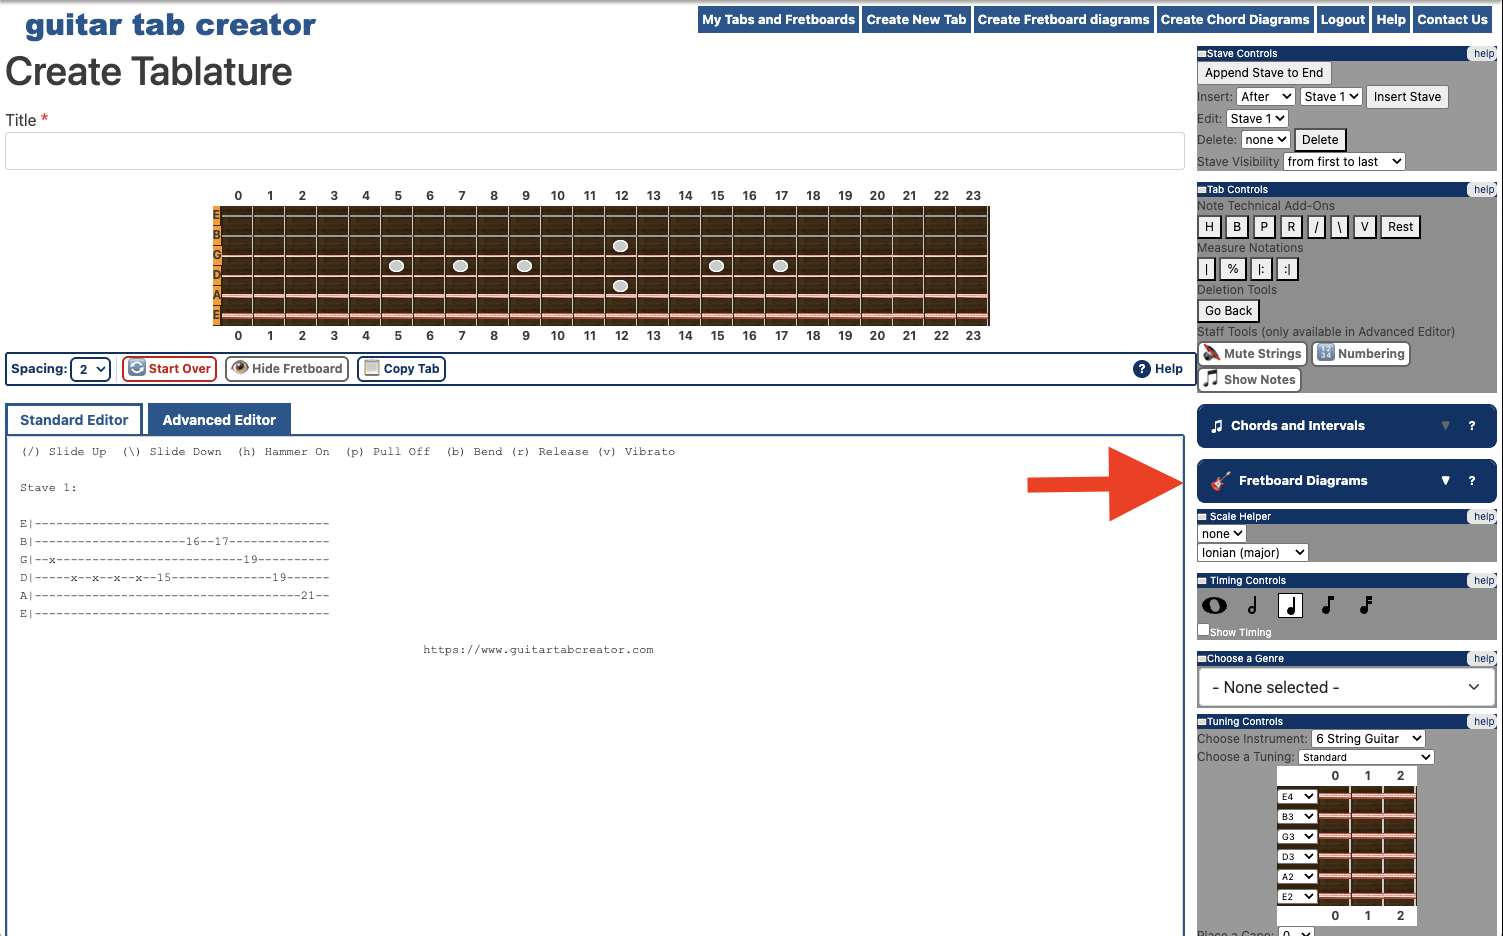This screenshot has height=936, width=1503.
Task: Select the eighth note timing icon
Action: (x=1327, y=606)
